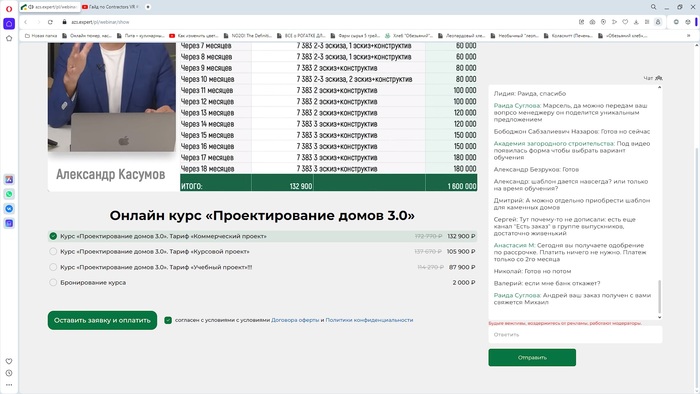Open bookmark «Как изменить цвет...»
The height and width of the screenshot is (394, 700).
pos(194,36)
